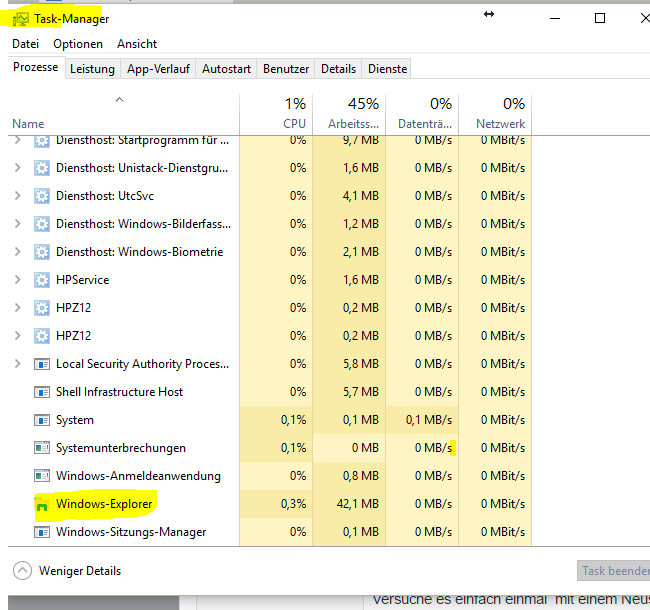Image resolution: width=650 pixels, height=610 pixels.
Task: Click the System process icon
Action: [x=42, y=420]
